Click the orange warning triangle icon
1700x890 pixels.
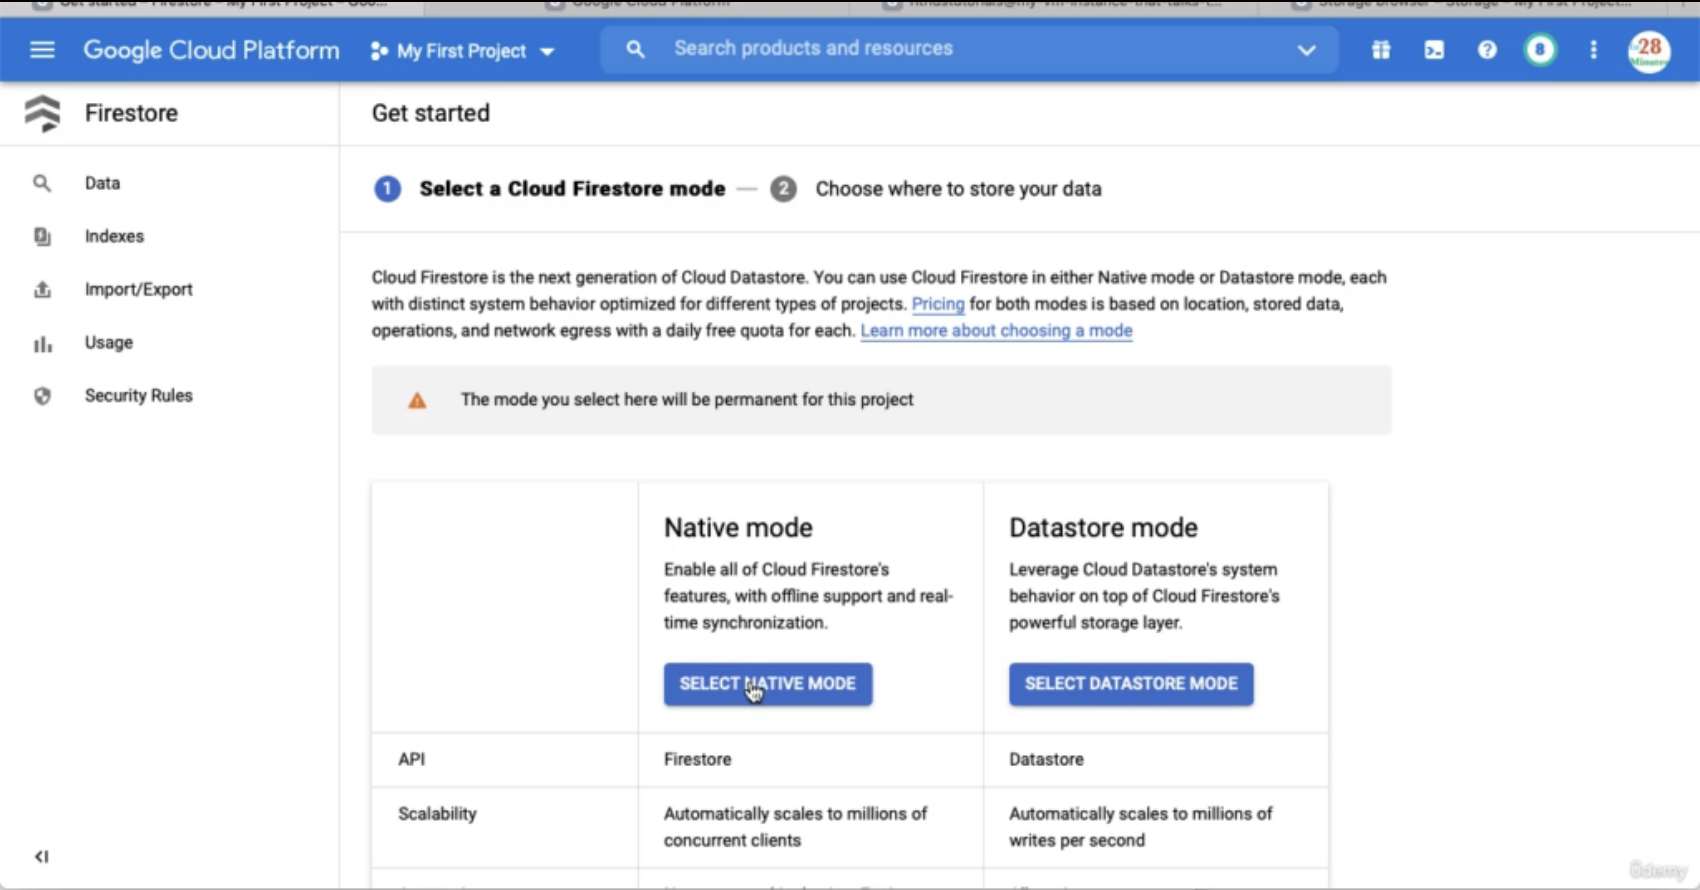pos(417,400)
